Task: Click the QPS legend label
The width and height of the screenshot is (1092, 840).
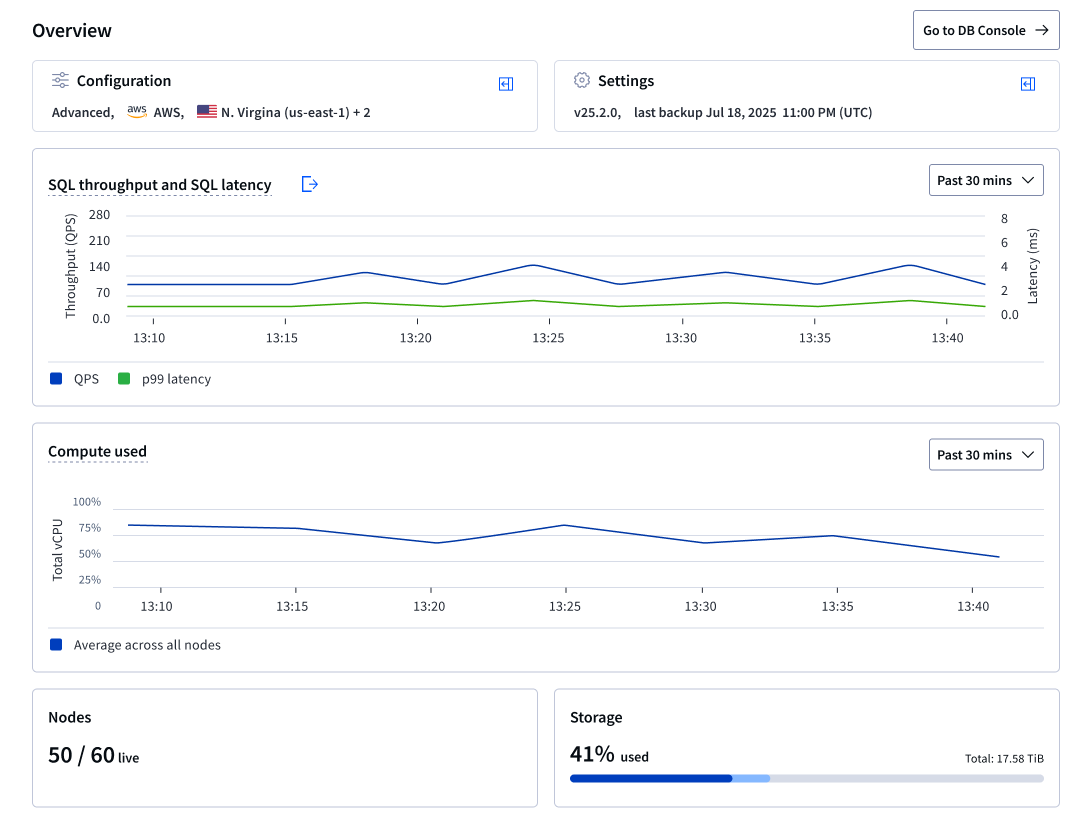Action: click(x=86, y=379)
